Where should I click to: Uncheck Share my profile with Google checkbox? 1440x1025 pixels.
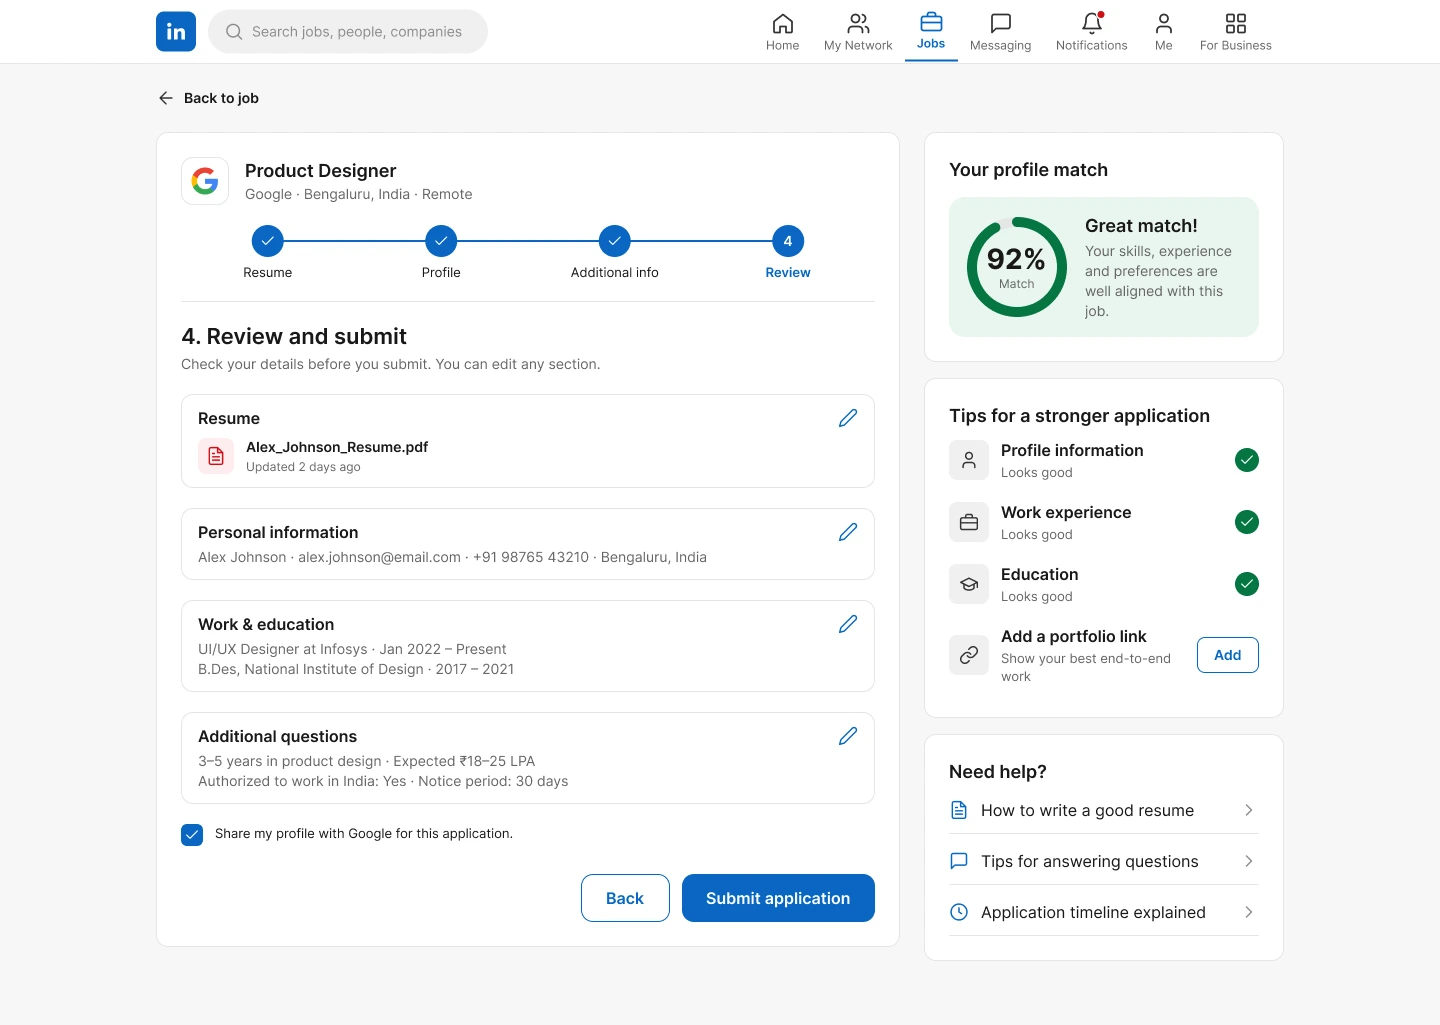(192, 834)
